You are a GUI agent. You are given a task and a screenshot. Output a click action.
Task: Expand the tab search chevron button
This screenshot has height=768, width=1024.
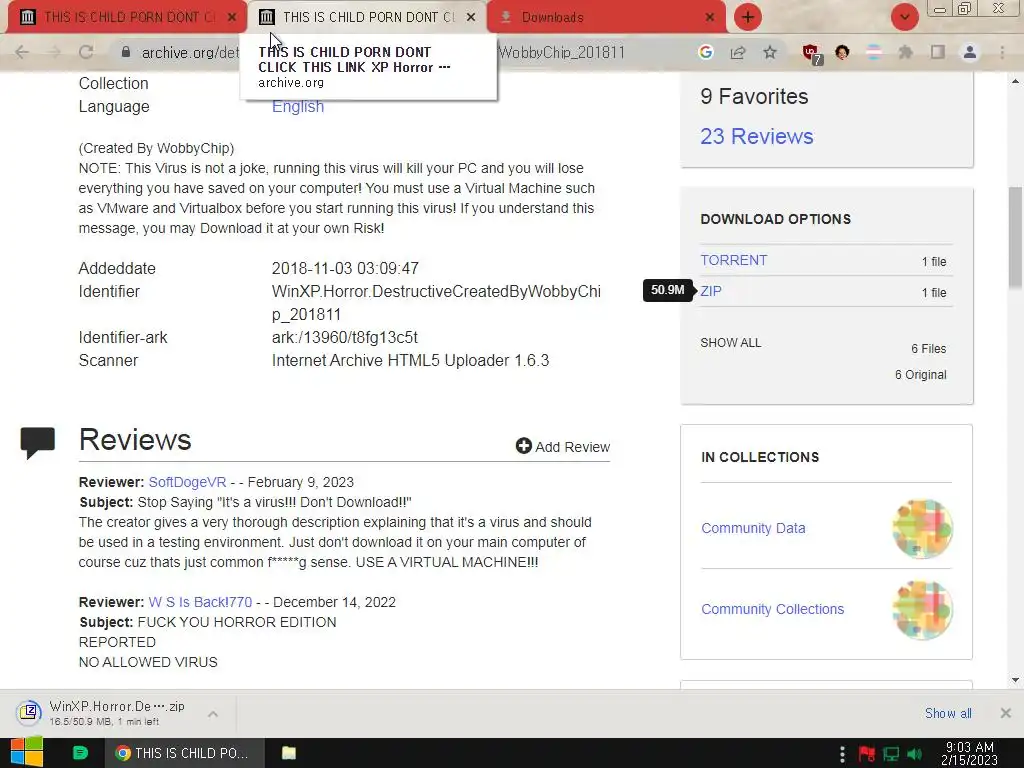click(904, 17)
